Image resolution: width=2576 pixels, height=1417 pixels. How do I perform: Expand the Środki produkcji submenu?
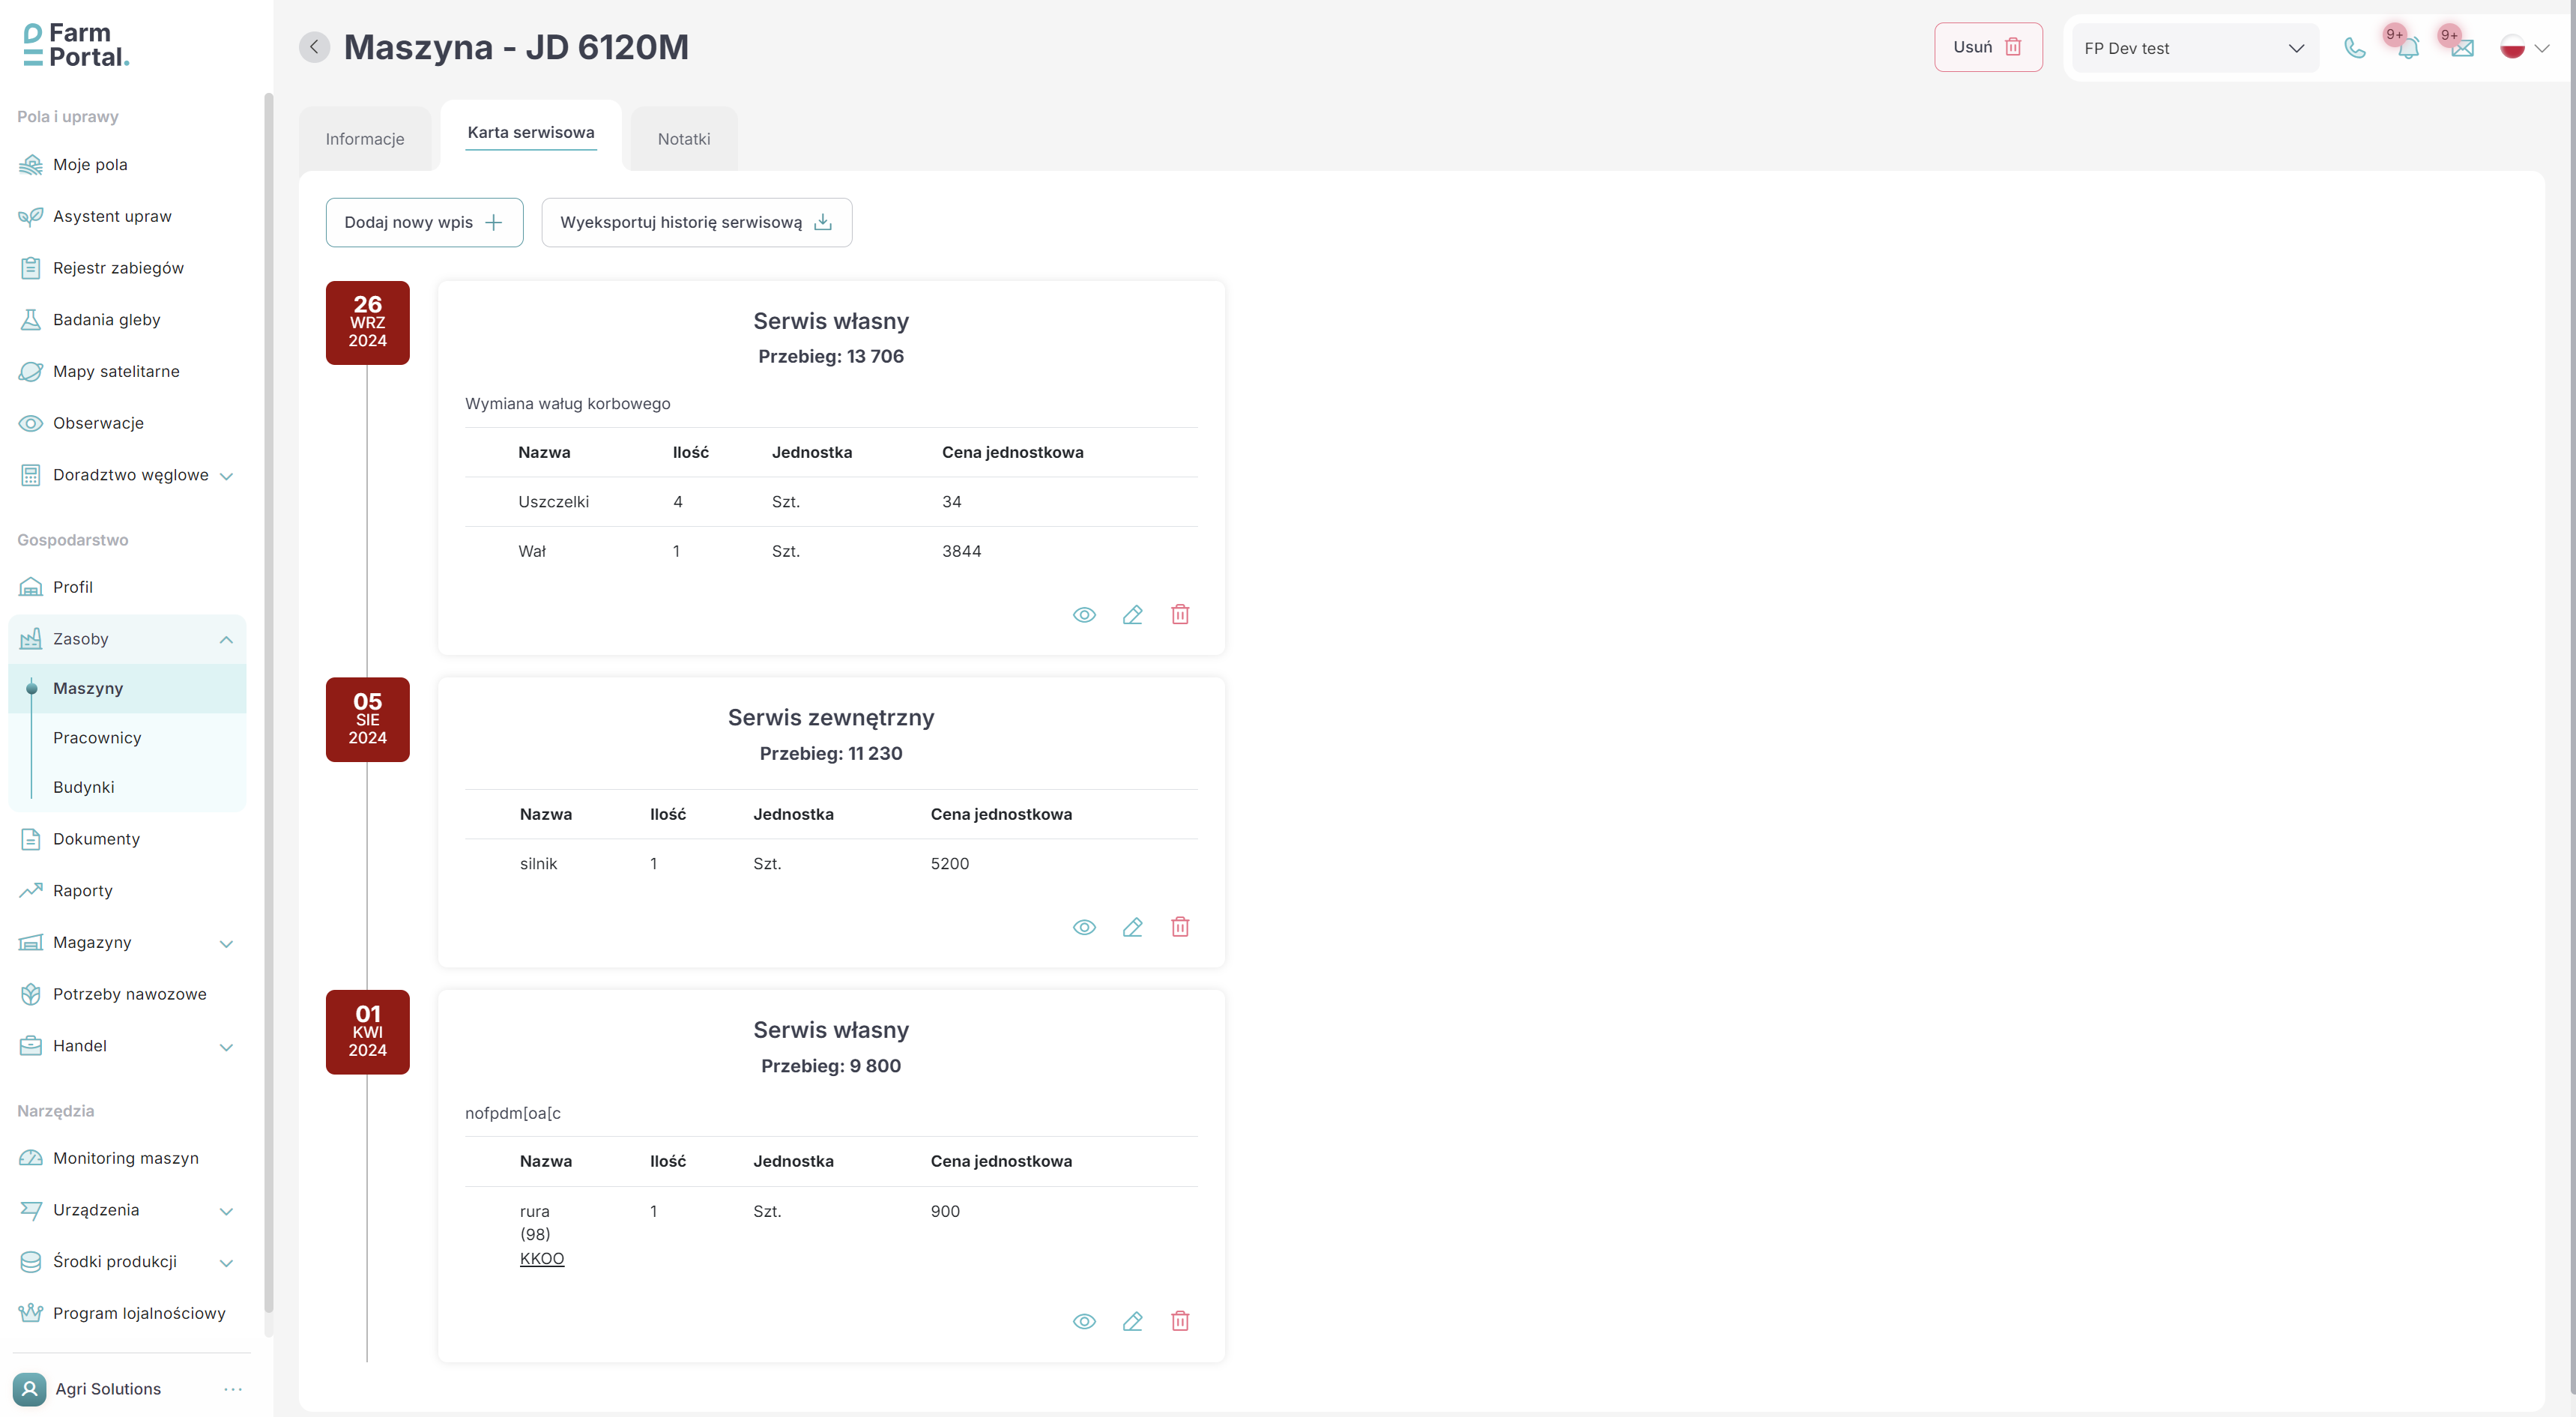(226, 1263)
